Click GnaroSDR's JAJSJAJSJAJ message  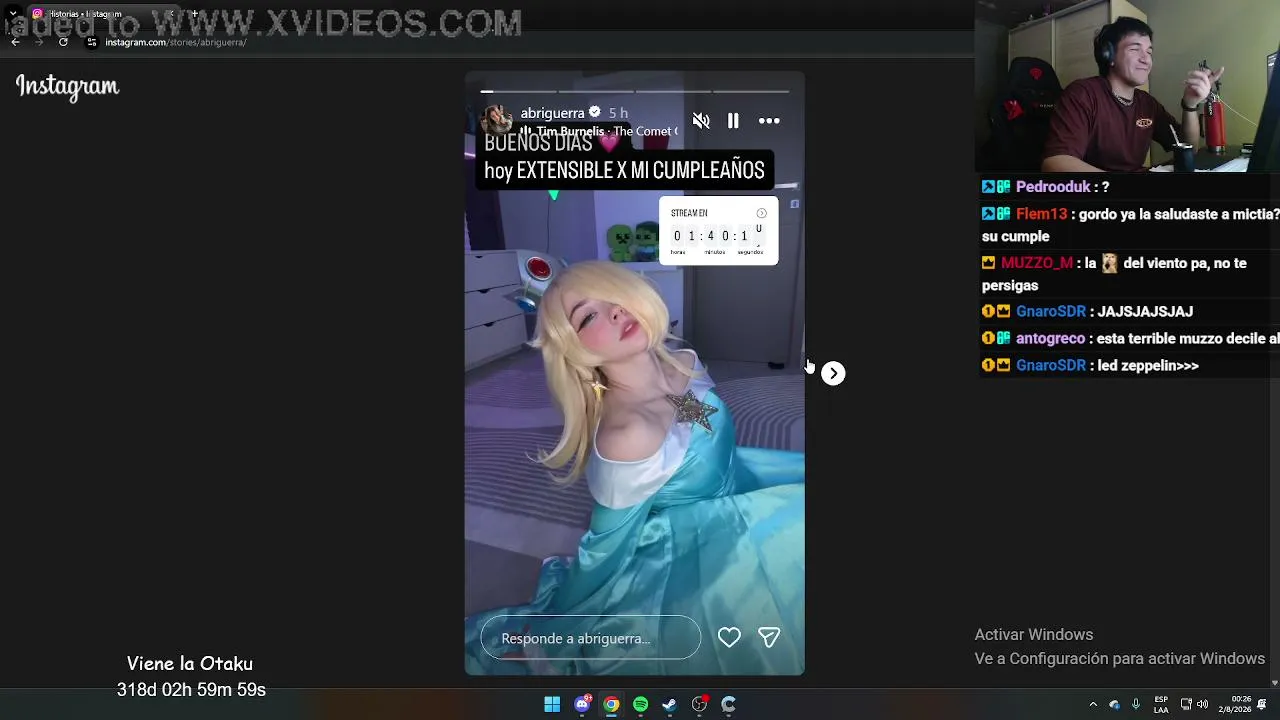[1145, 312]
